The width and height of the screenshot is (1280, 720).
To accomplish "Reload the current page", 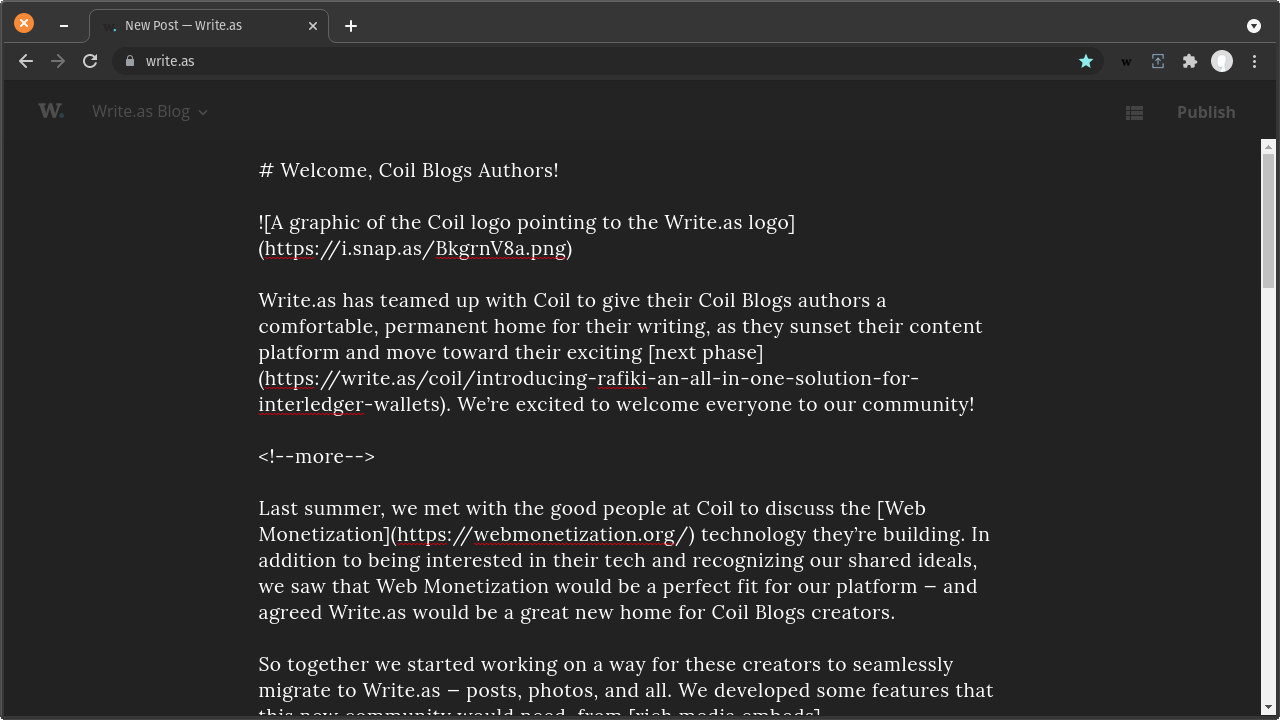I will 90,61.
